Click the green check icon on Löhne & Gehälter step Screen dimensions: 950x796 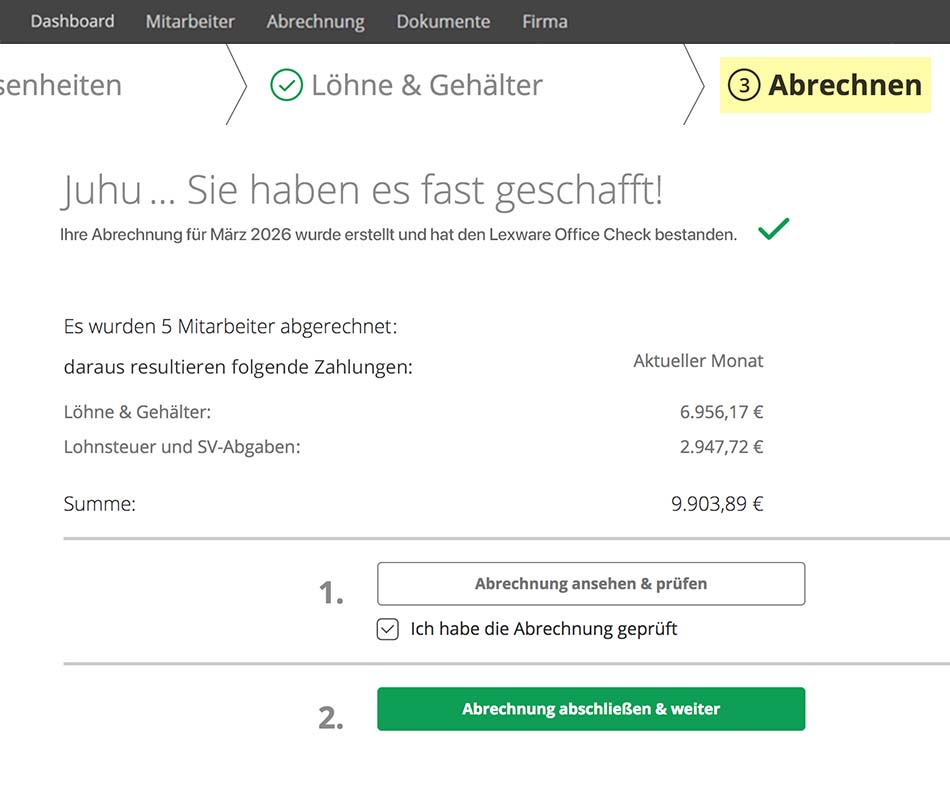click(x=286, y=85)
